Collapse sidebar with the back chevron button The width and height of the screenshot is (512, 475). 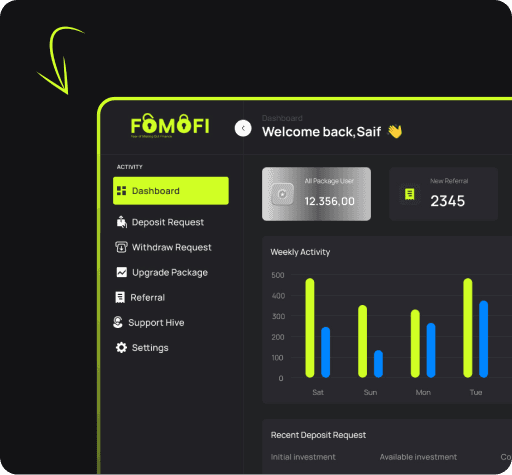[243, 128]
